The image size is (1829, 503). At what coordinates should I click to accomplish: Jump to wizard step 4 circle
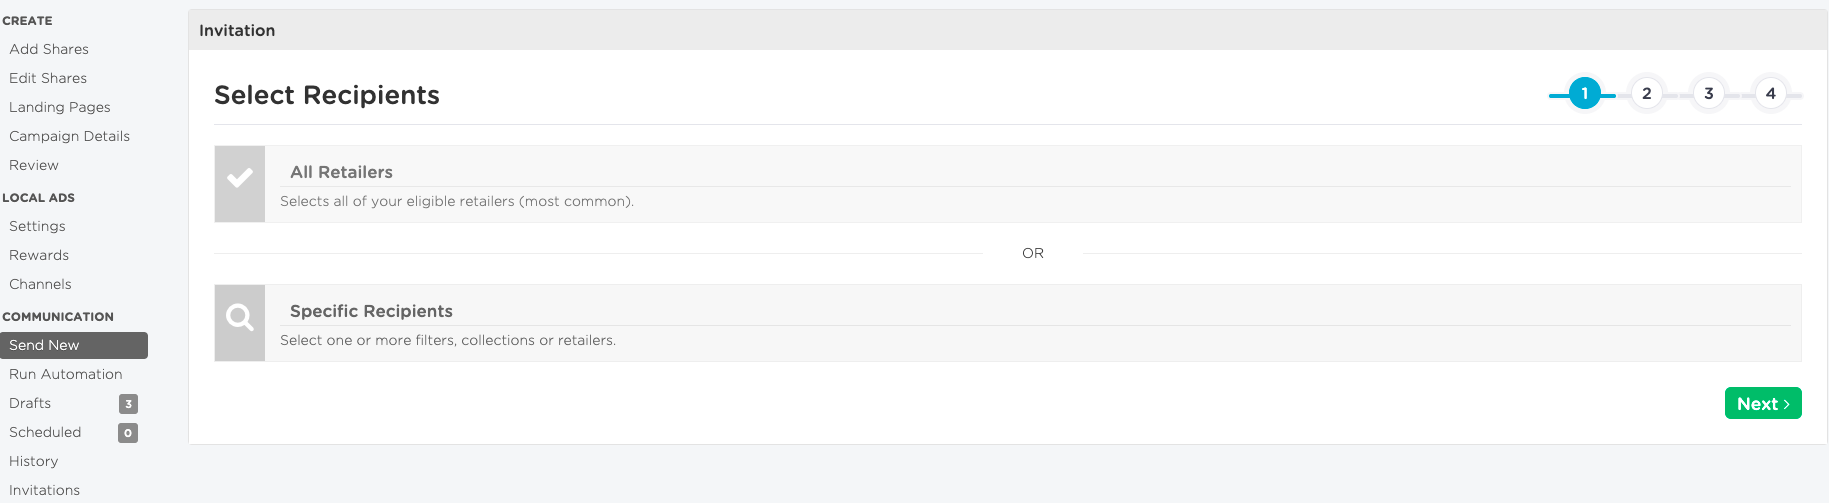pyautogui.click(x=1771, y=94)
